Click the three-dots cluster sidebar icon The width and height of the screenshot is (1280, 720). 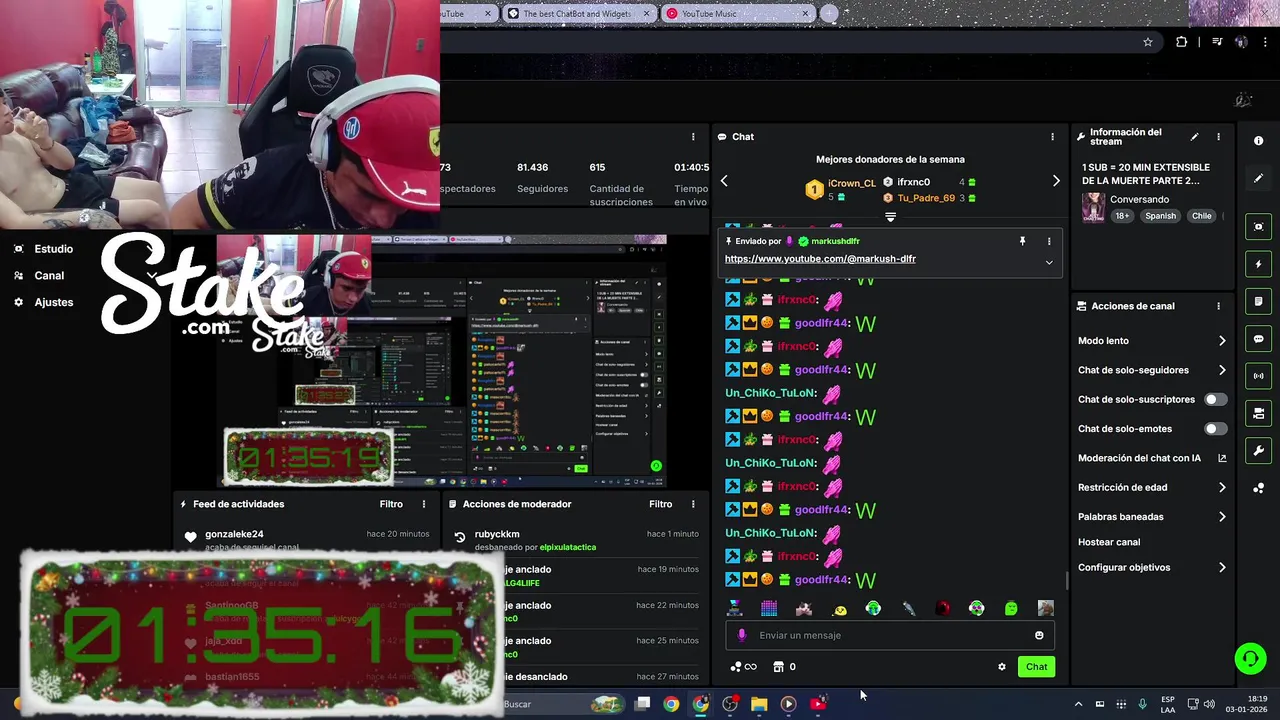(x=1258, y=488)
